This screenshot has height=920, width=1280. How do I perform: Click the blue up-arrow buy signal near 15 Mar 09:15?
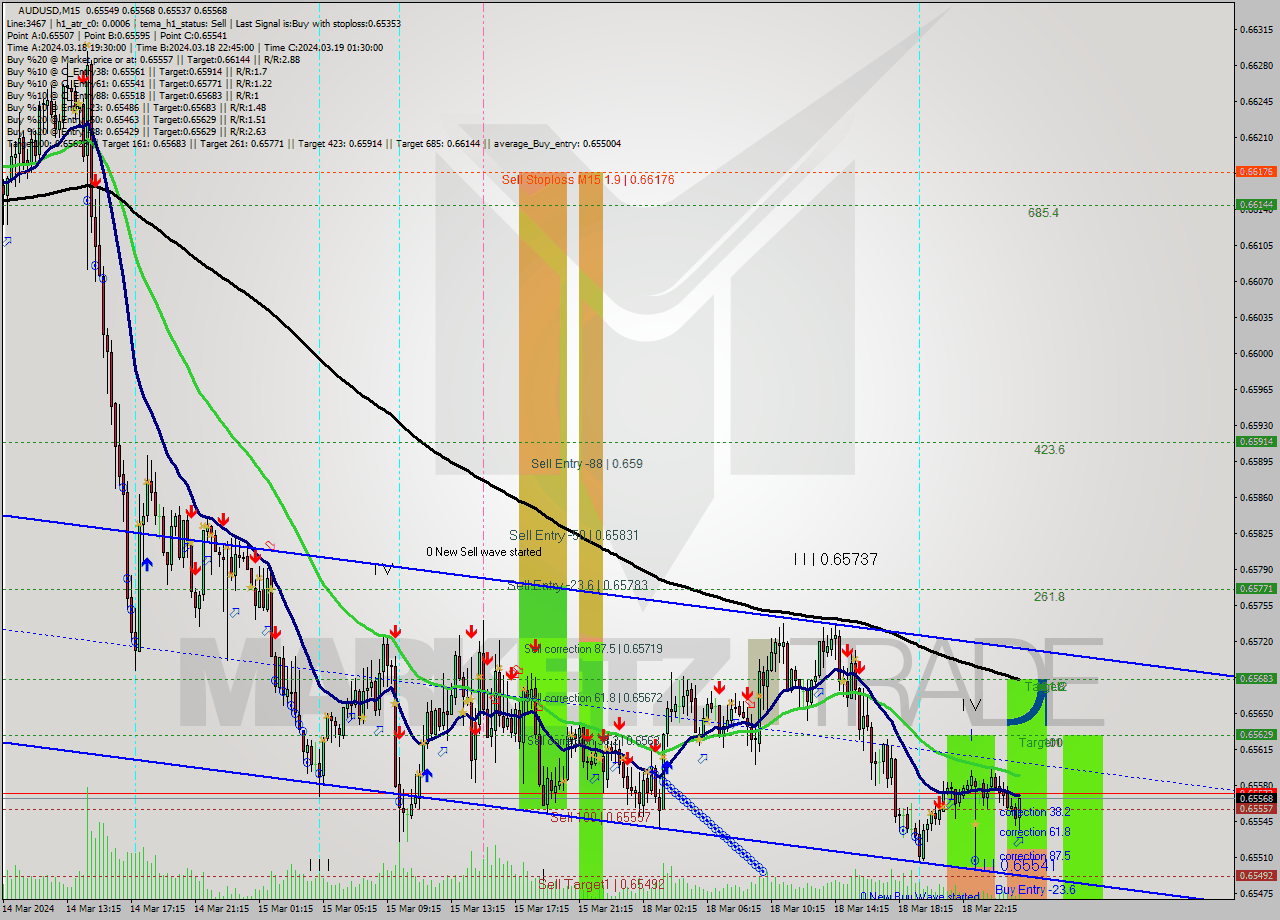pyautogui.click(x=427, y=775)
